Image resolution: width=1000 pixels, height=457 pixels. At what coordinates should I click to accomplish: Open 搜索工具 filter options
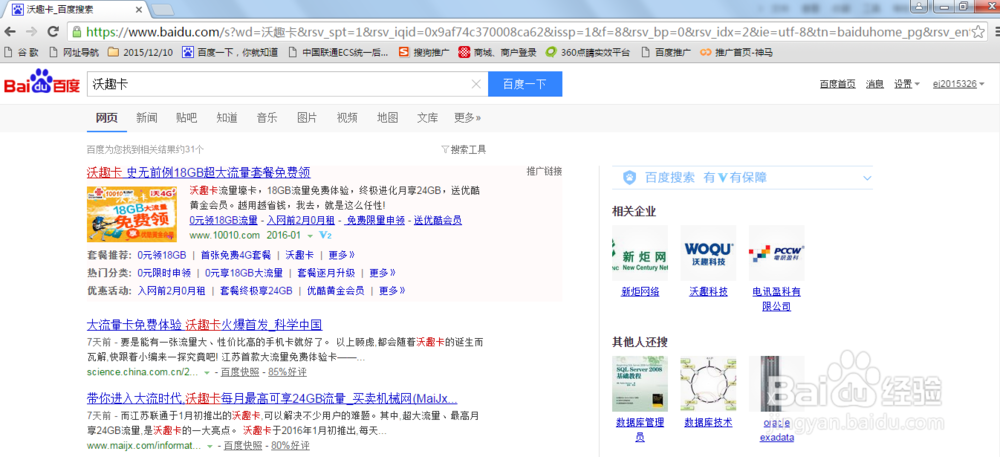464,150
